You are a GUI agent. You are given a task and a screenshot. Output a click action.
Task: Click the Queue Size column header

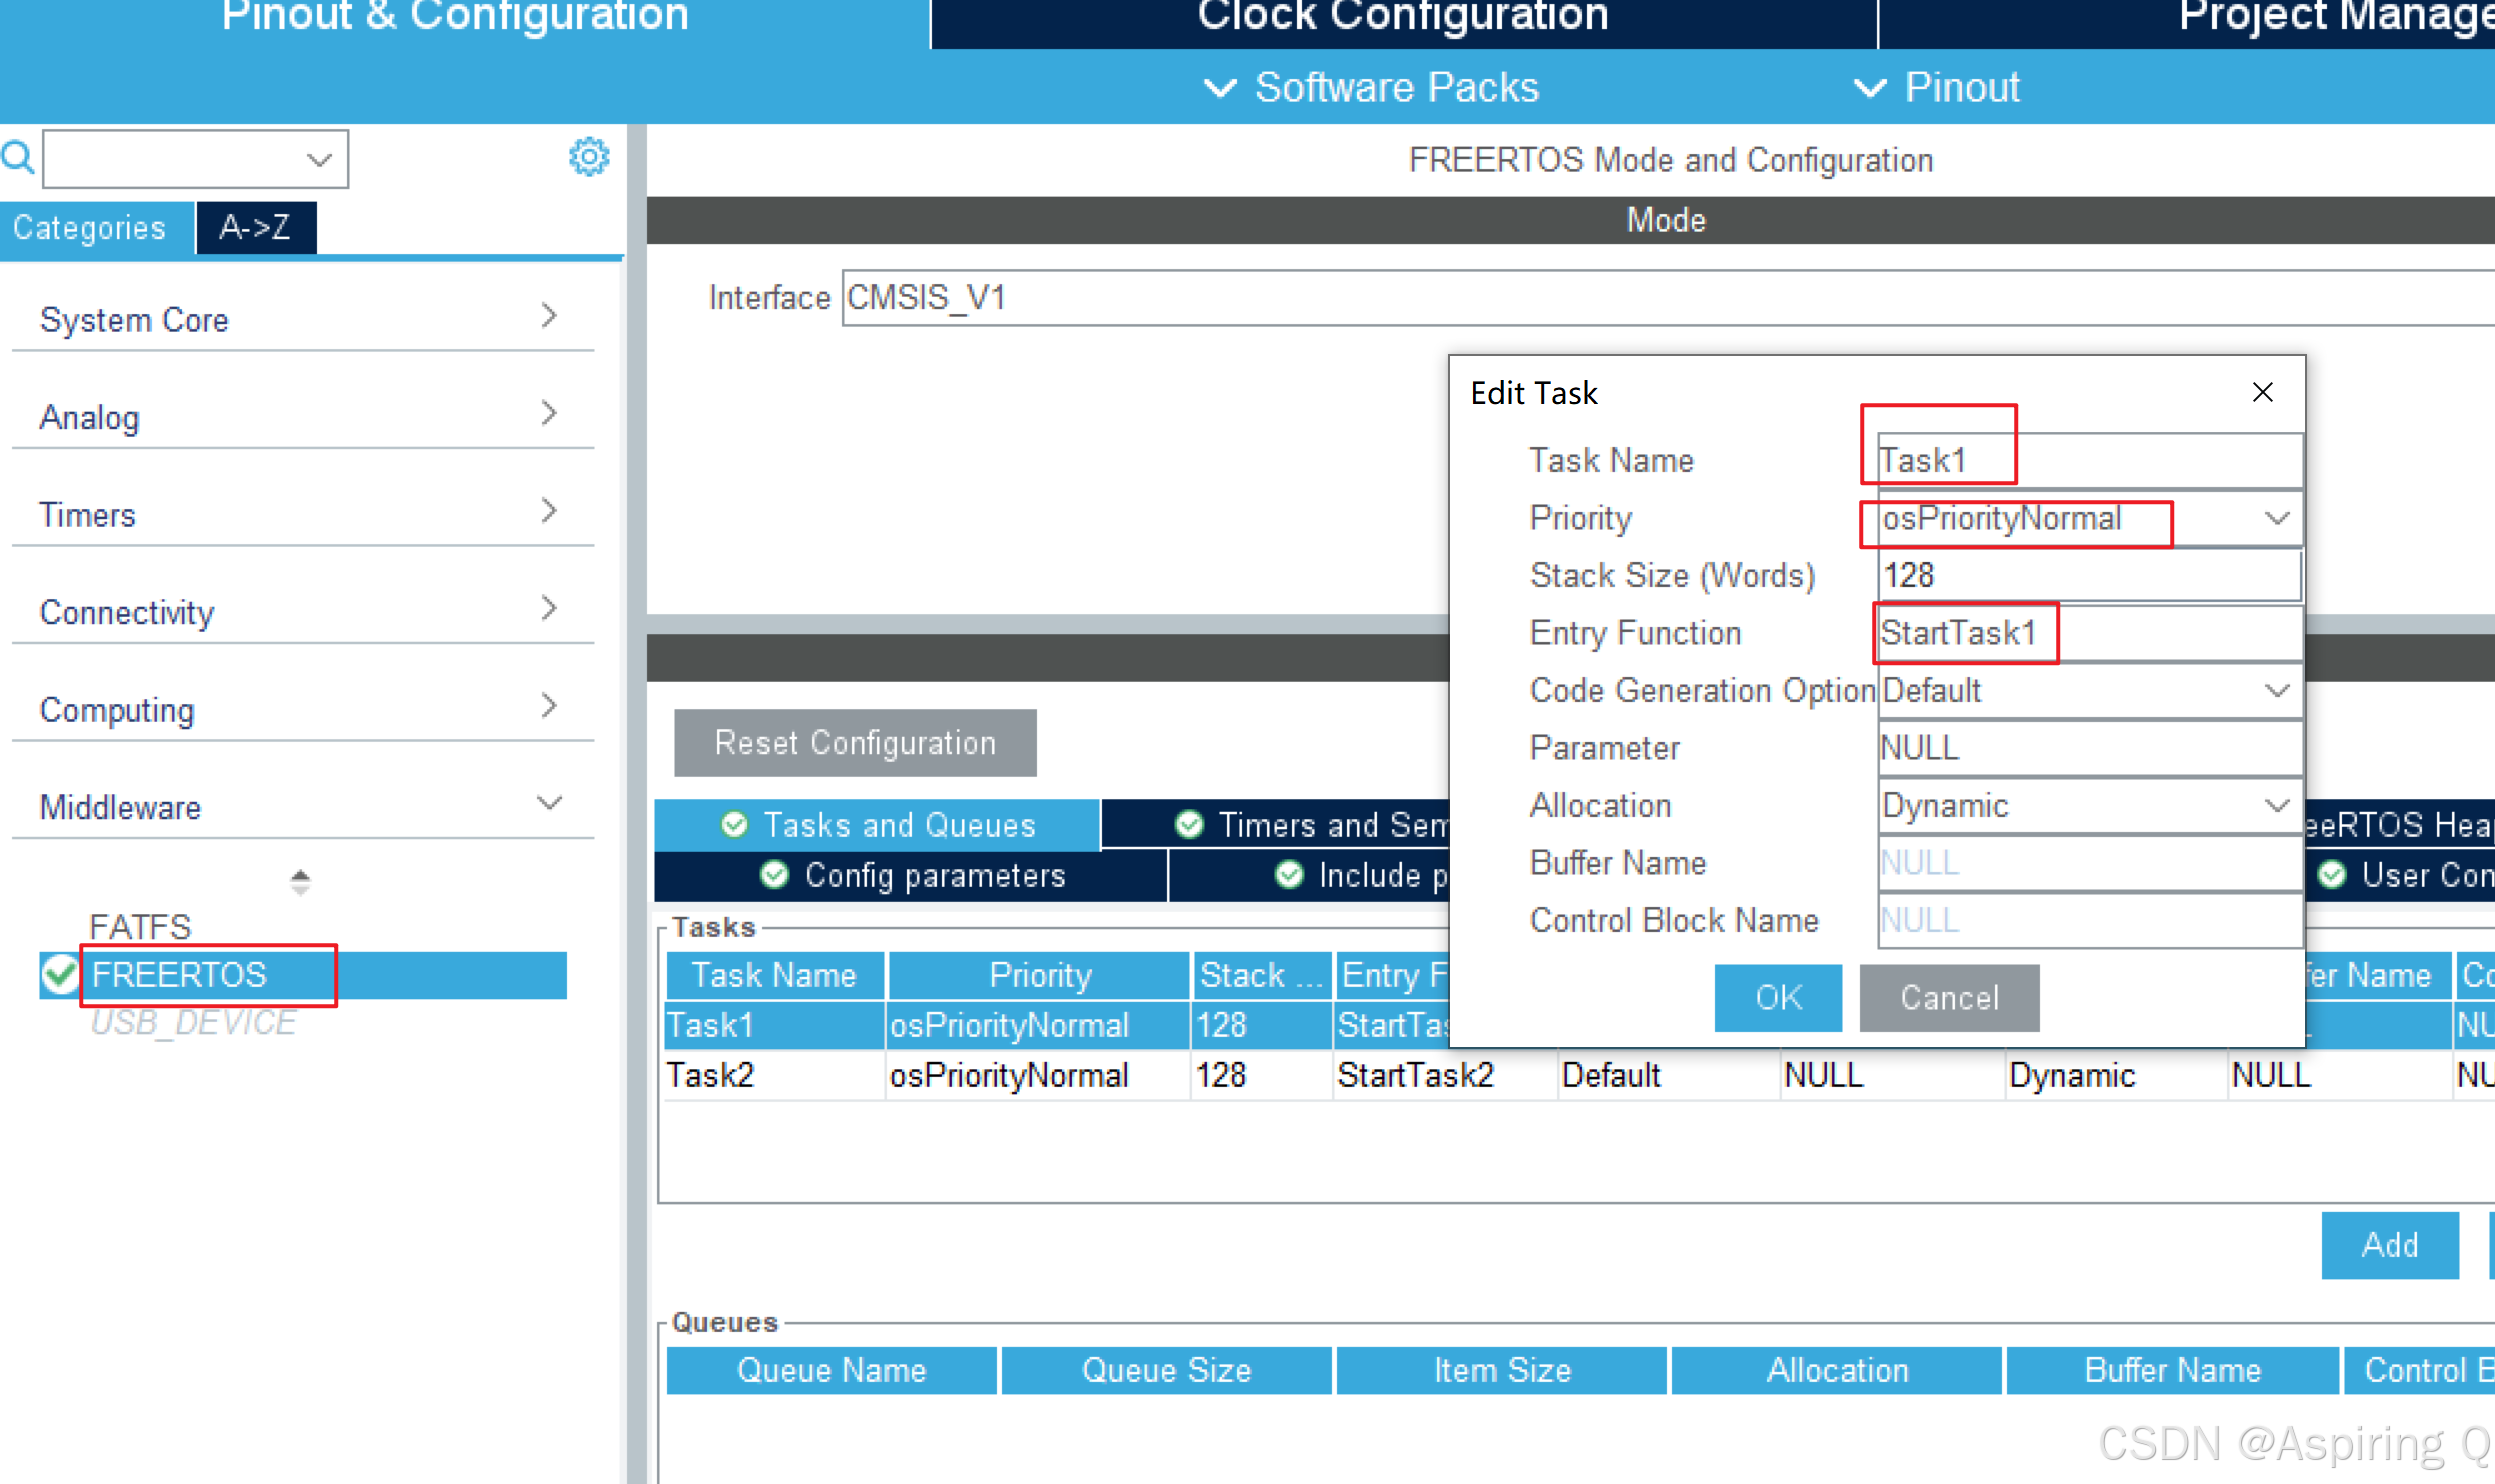point(1166,1370)
